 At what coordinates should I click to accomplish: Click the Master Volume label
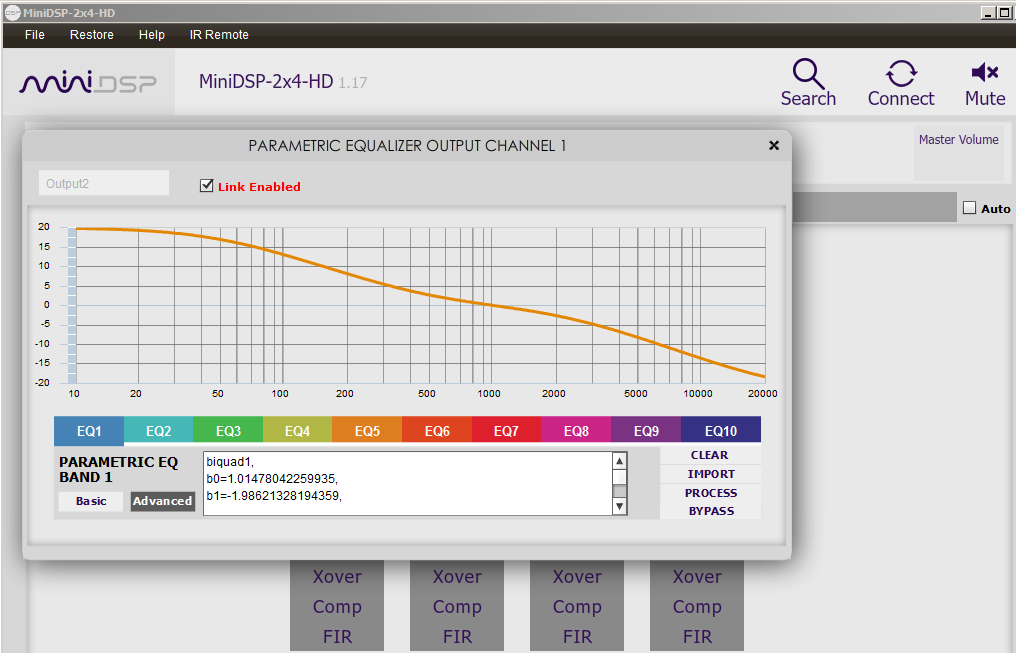958,140
